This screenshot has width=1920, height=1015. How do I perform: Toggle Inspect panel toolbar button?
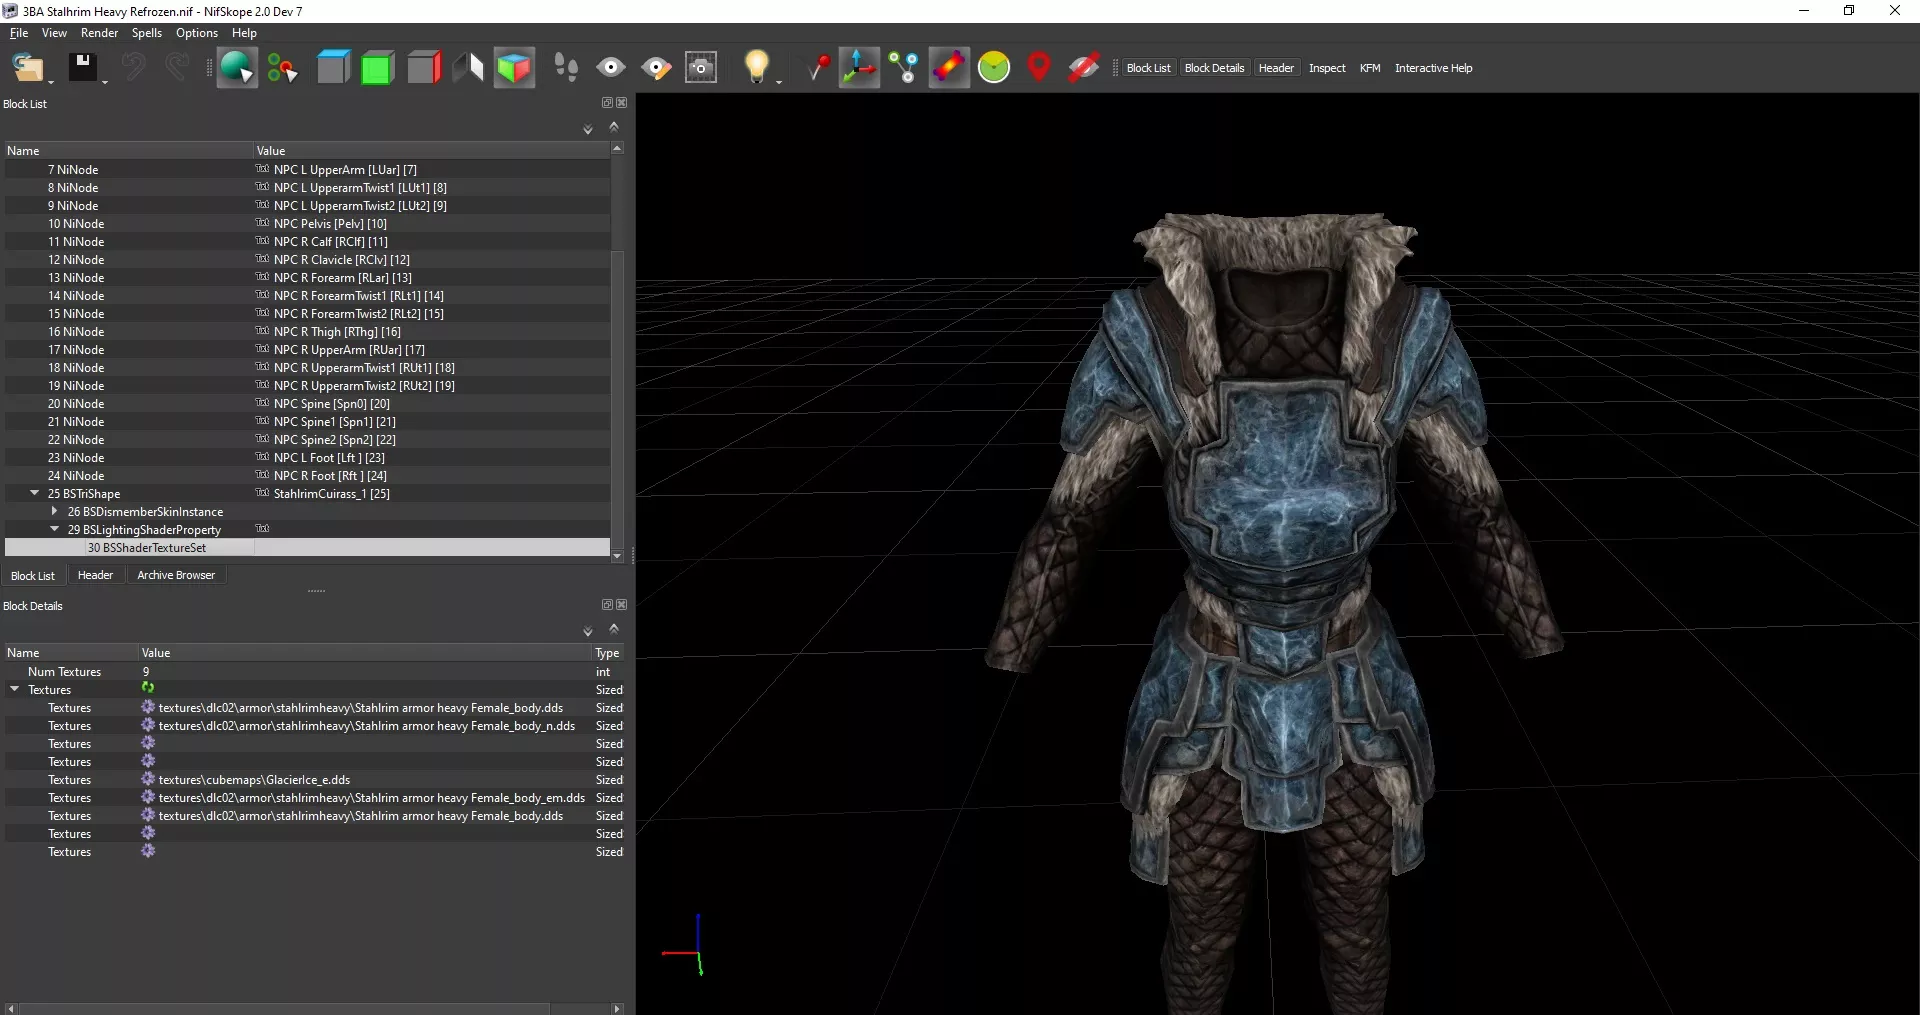(x=1327, y=68)
